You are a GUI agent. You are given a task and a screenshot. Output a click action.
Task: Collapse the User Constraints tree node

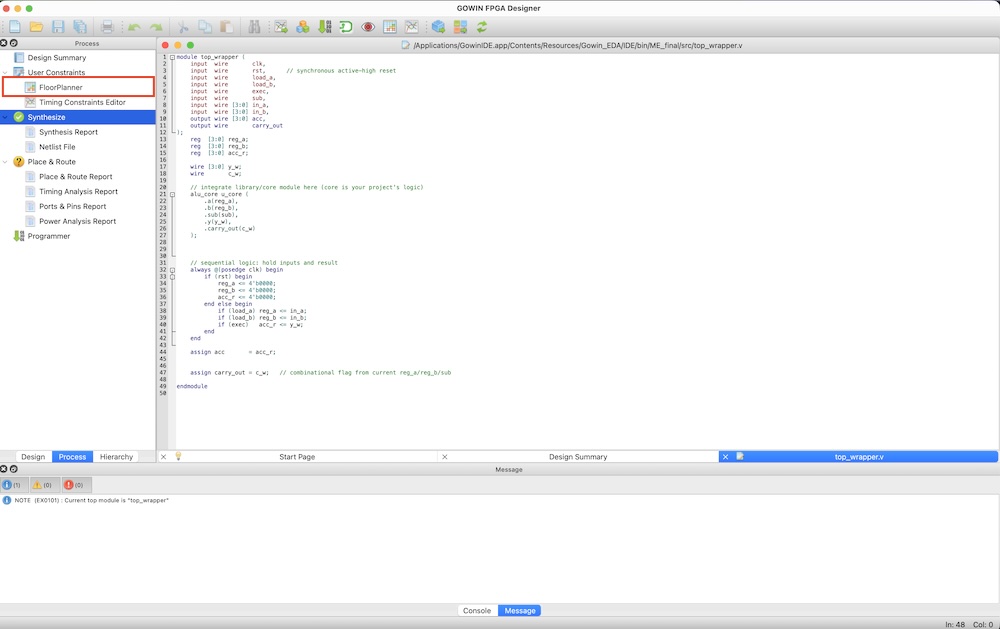point(5,73)
